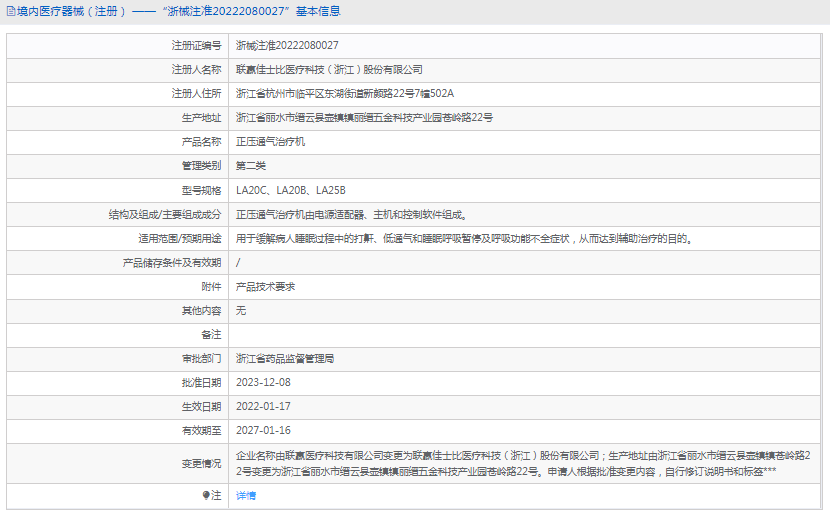Click the 注册人住所 label cell
830x512 pixels.
(x=118, y=94)
